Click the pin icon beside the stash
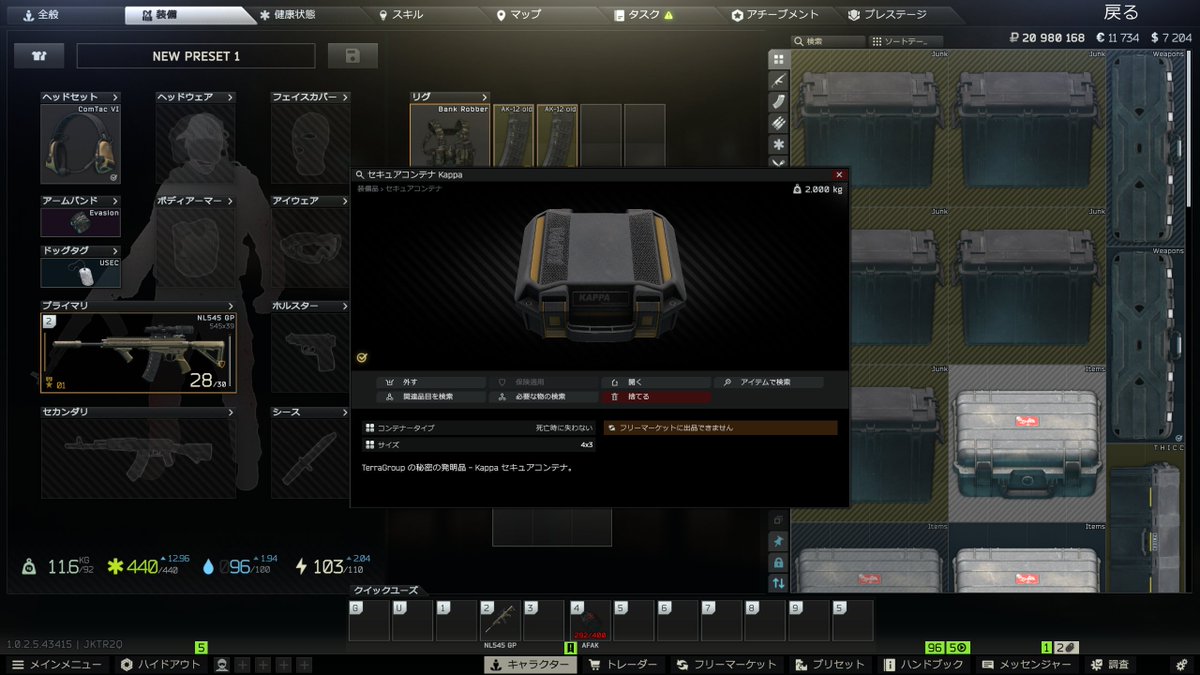Image resolution: width=1200 pixels, height=675 pixels. tap(779, 541)
